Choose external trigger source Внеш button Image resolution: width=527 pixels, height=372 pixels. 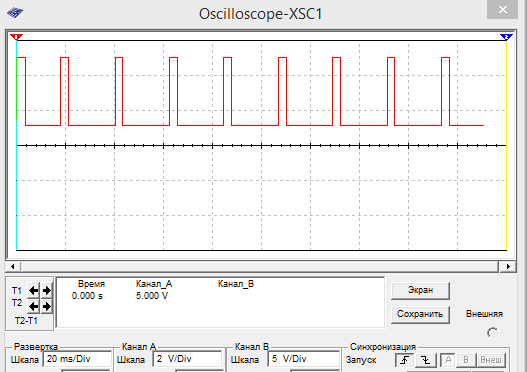490,360
